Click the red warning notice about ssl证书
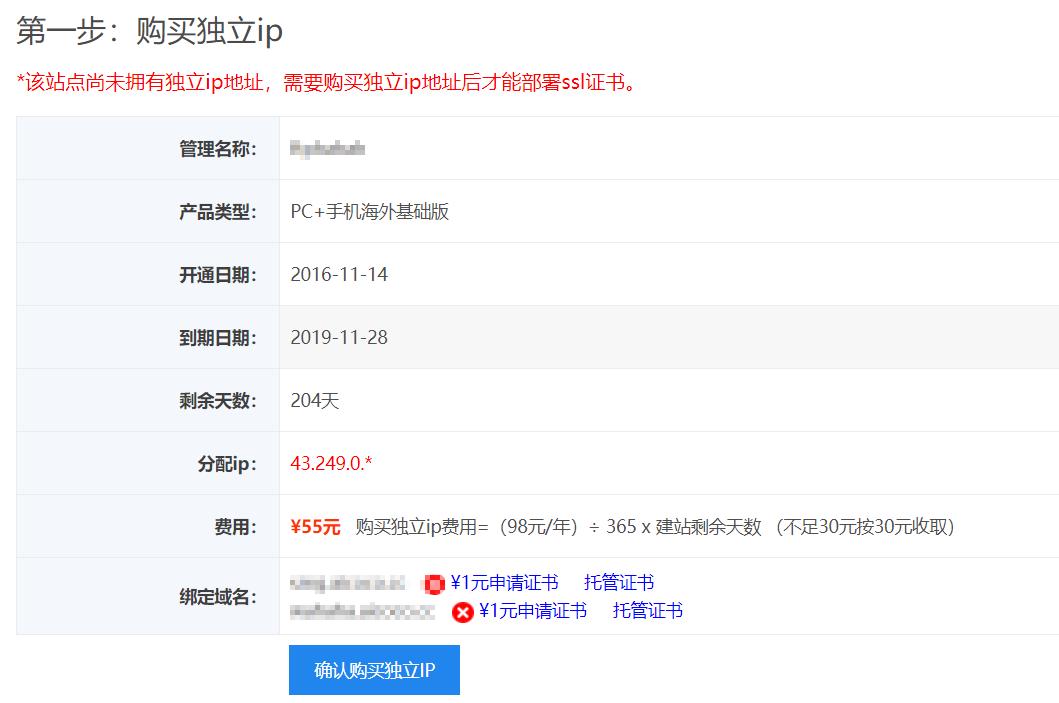Screen dimensions: 1059x703 point(327,82)
